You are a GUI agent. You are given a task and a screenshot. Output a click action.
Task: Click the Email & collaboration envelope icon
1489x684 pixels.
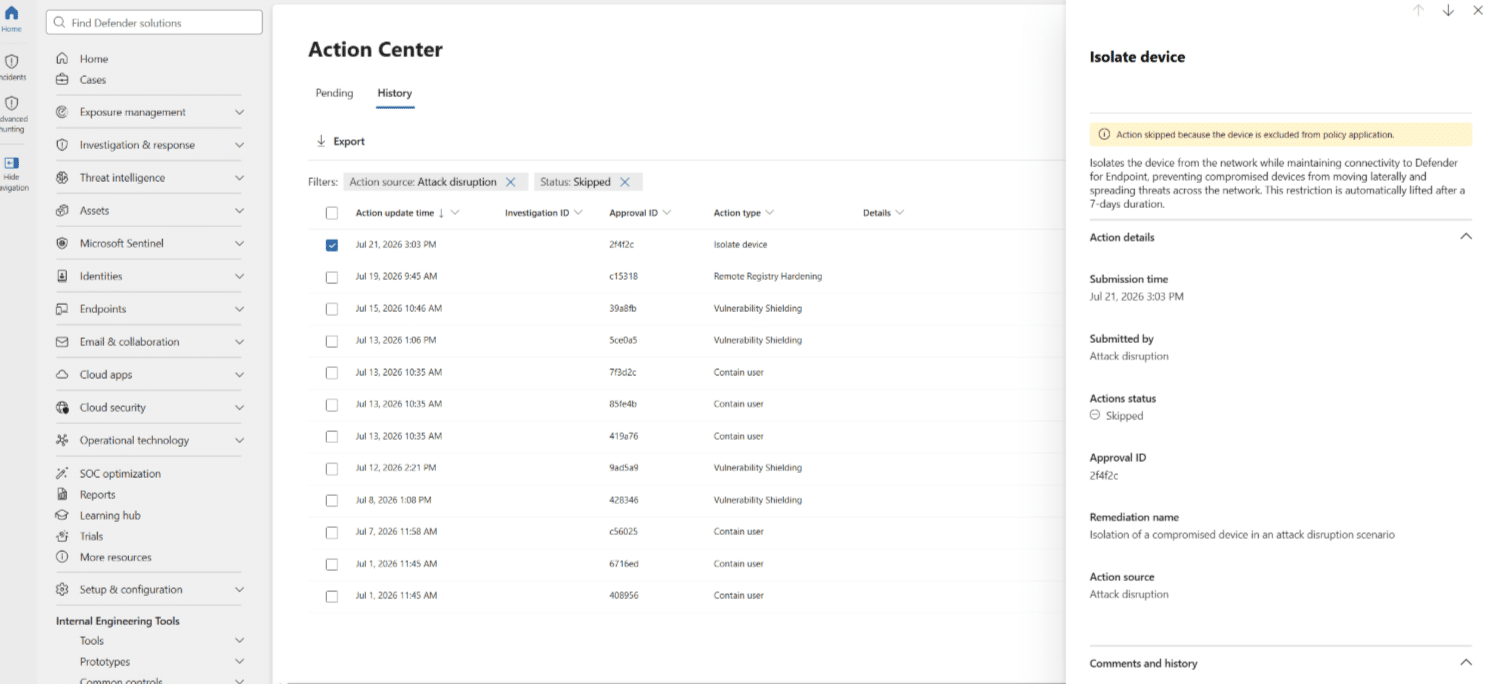(x=62, y=342)
